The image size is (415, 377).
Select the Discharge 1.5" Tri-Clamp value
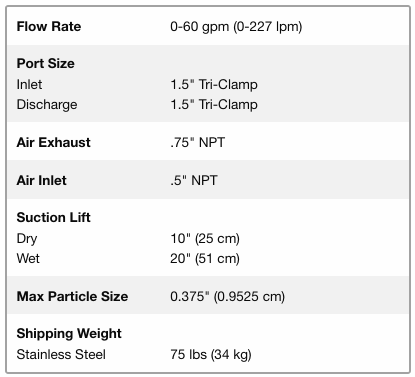click(x=214, y=104)
